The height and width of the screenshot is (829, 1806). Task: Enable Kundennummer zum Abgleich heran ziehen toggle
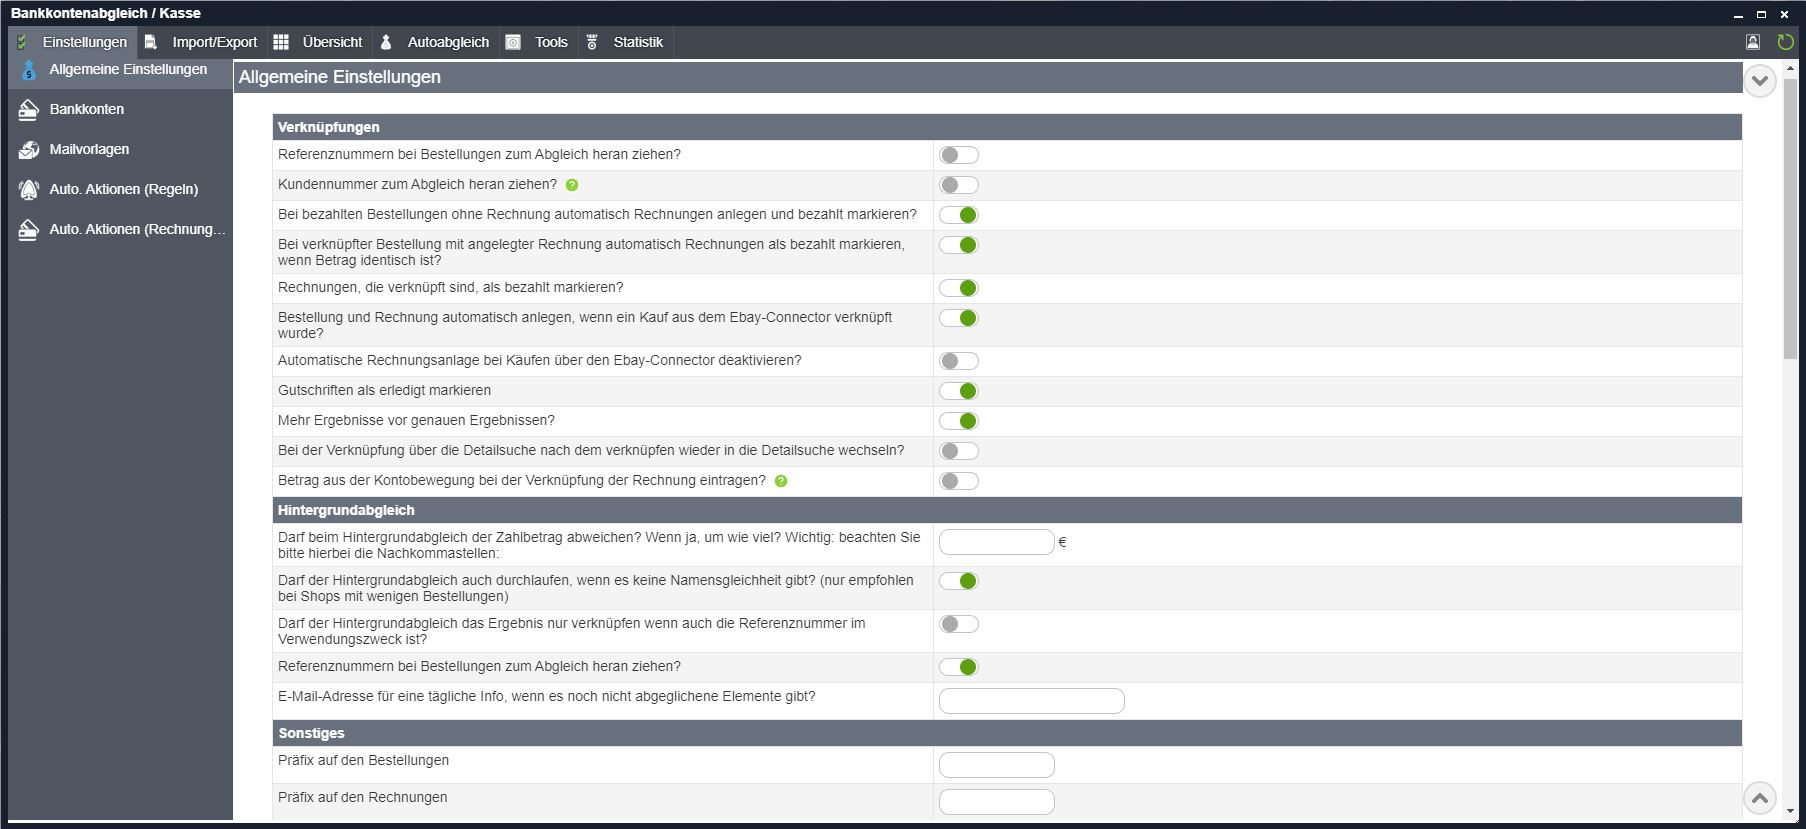pos(958,185)
